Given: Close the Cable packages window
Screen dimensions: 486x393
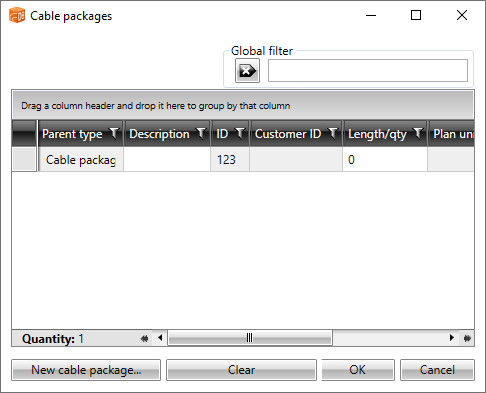Looking at the screenshot, I should (462, 15).
